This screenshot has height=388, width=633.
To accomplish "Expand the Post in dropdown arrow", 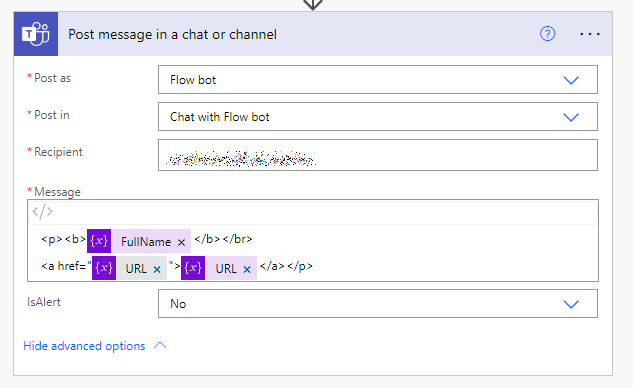I will [571, 117].
